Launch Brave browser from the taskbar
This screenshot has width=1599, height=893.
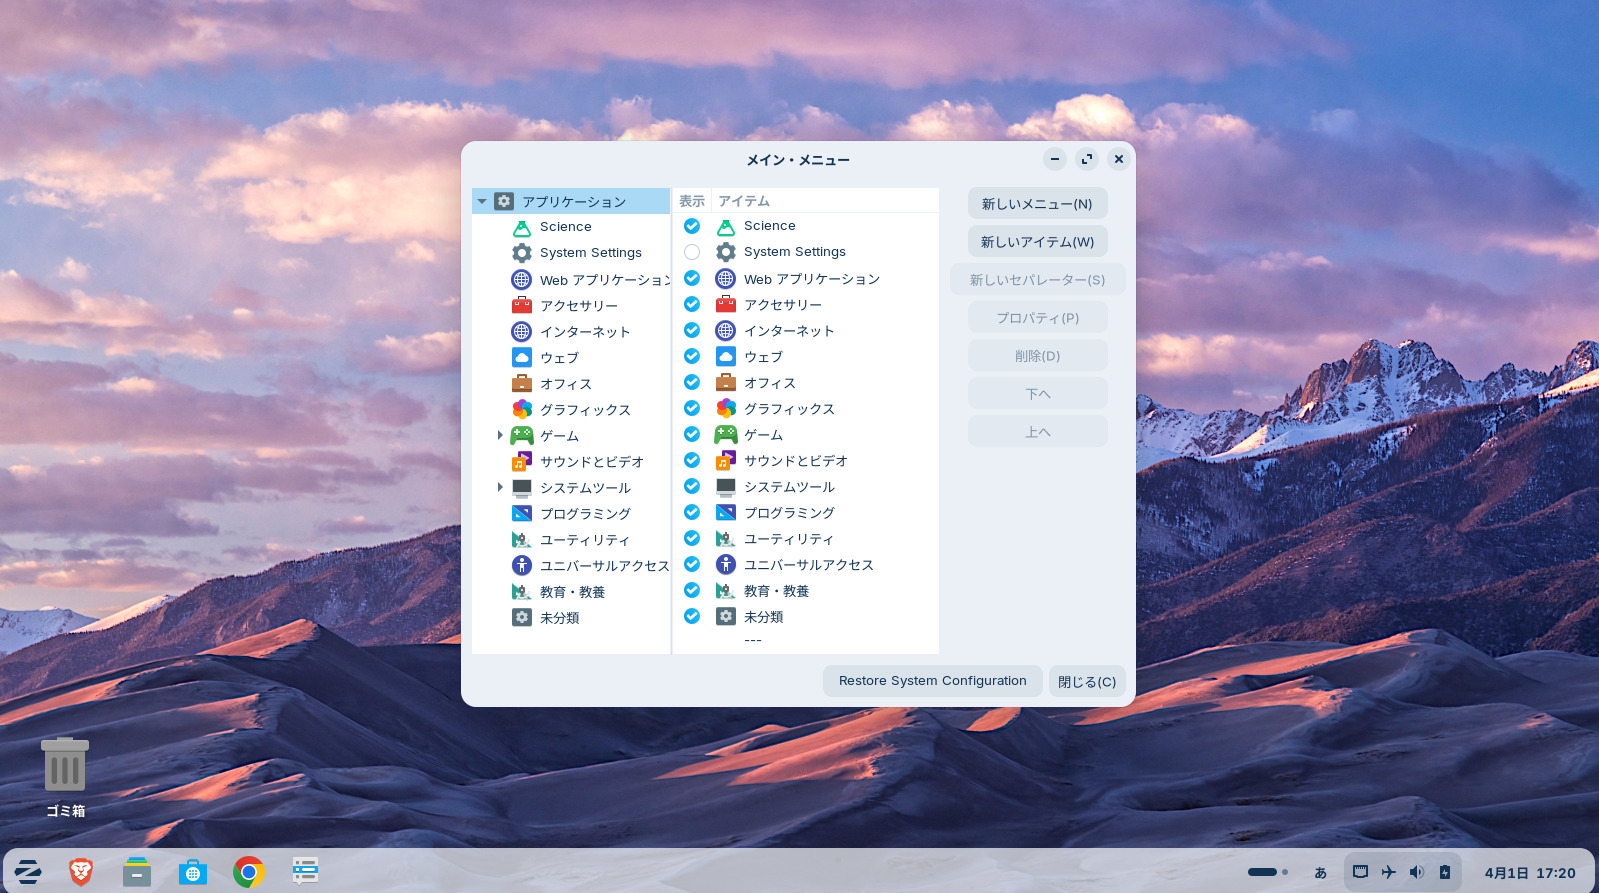[81, 872]
